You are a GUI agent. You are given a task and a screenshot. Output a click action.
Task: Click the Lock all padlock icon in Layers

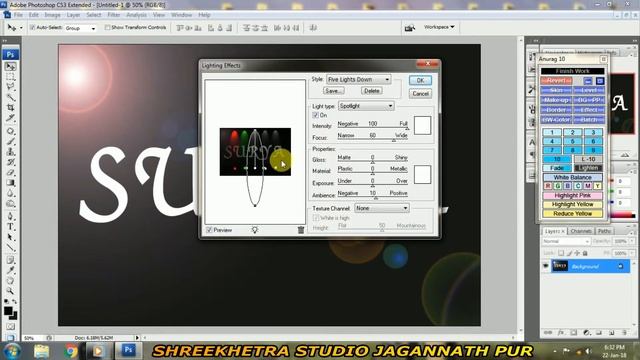pyautogui.click(x=585, y=253)
